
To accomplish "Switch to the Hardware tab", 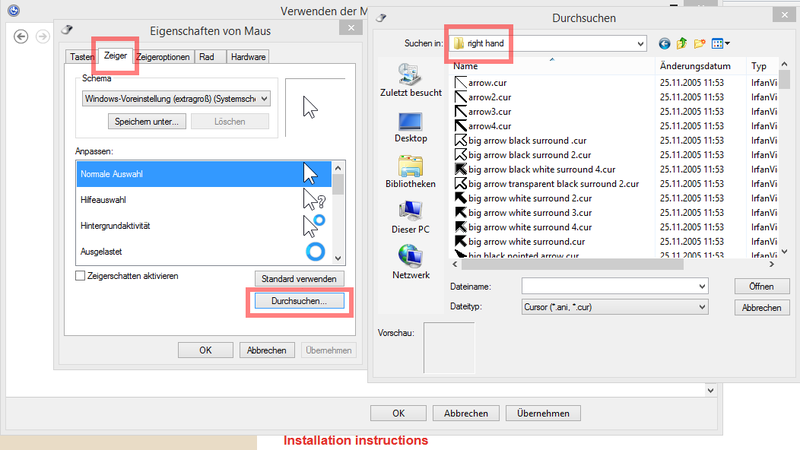I will [248, 57].
